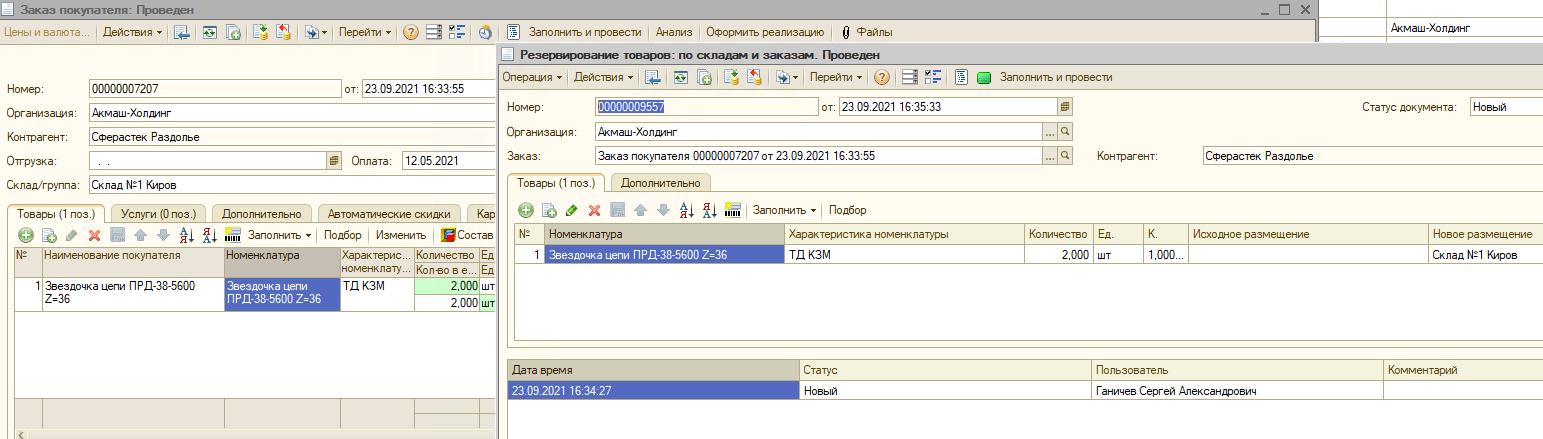1543x439 pixels.
Task: Click the clock icon in Заказ покупателя toolbar
Action: pyautogui.click(x=485, y=32)
